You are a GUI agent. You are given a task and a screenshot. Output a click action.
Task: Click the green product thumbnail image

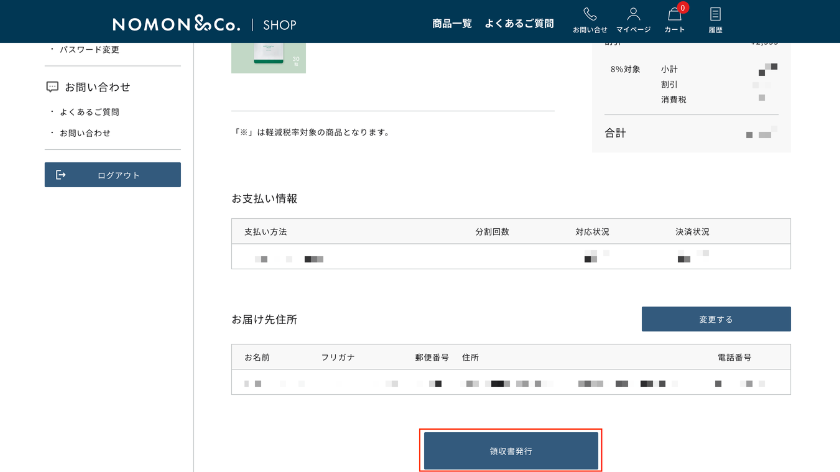pos(268,57)
